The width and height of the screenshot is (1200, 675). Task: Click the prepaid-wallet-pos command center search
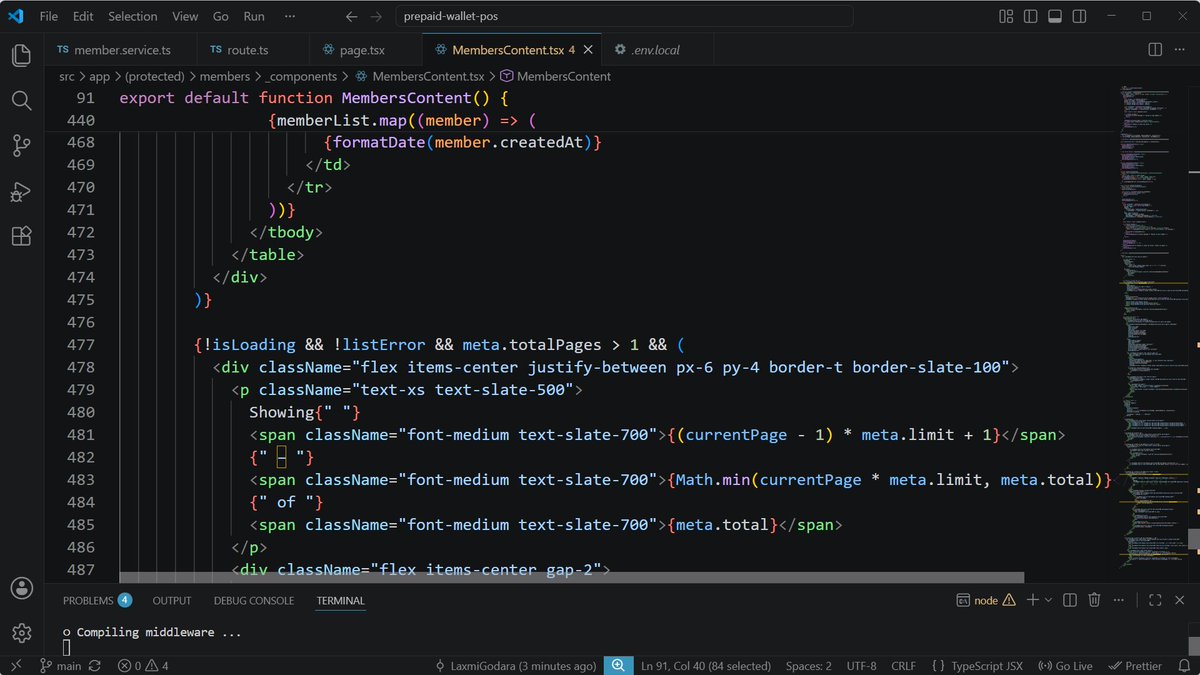pos(624,16)
